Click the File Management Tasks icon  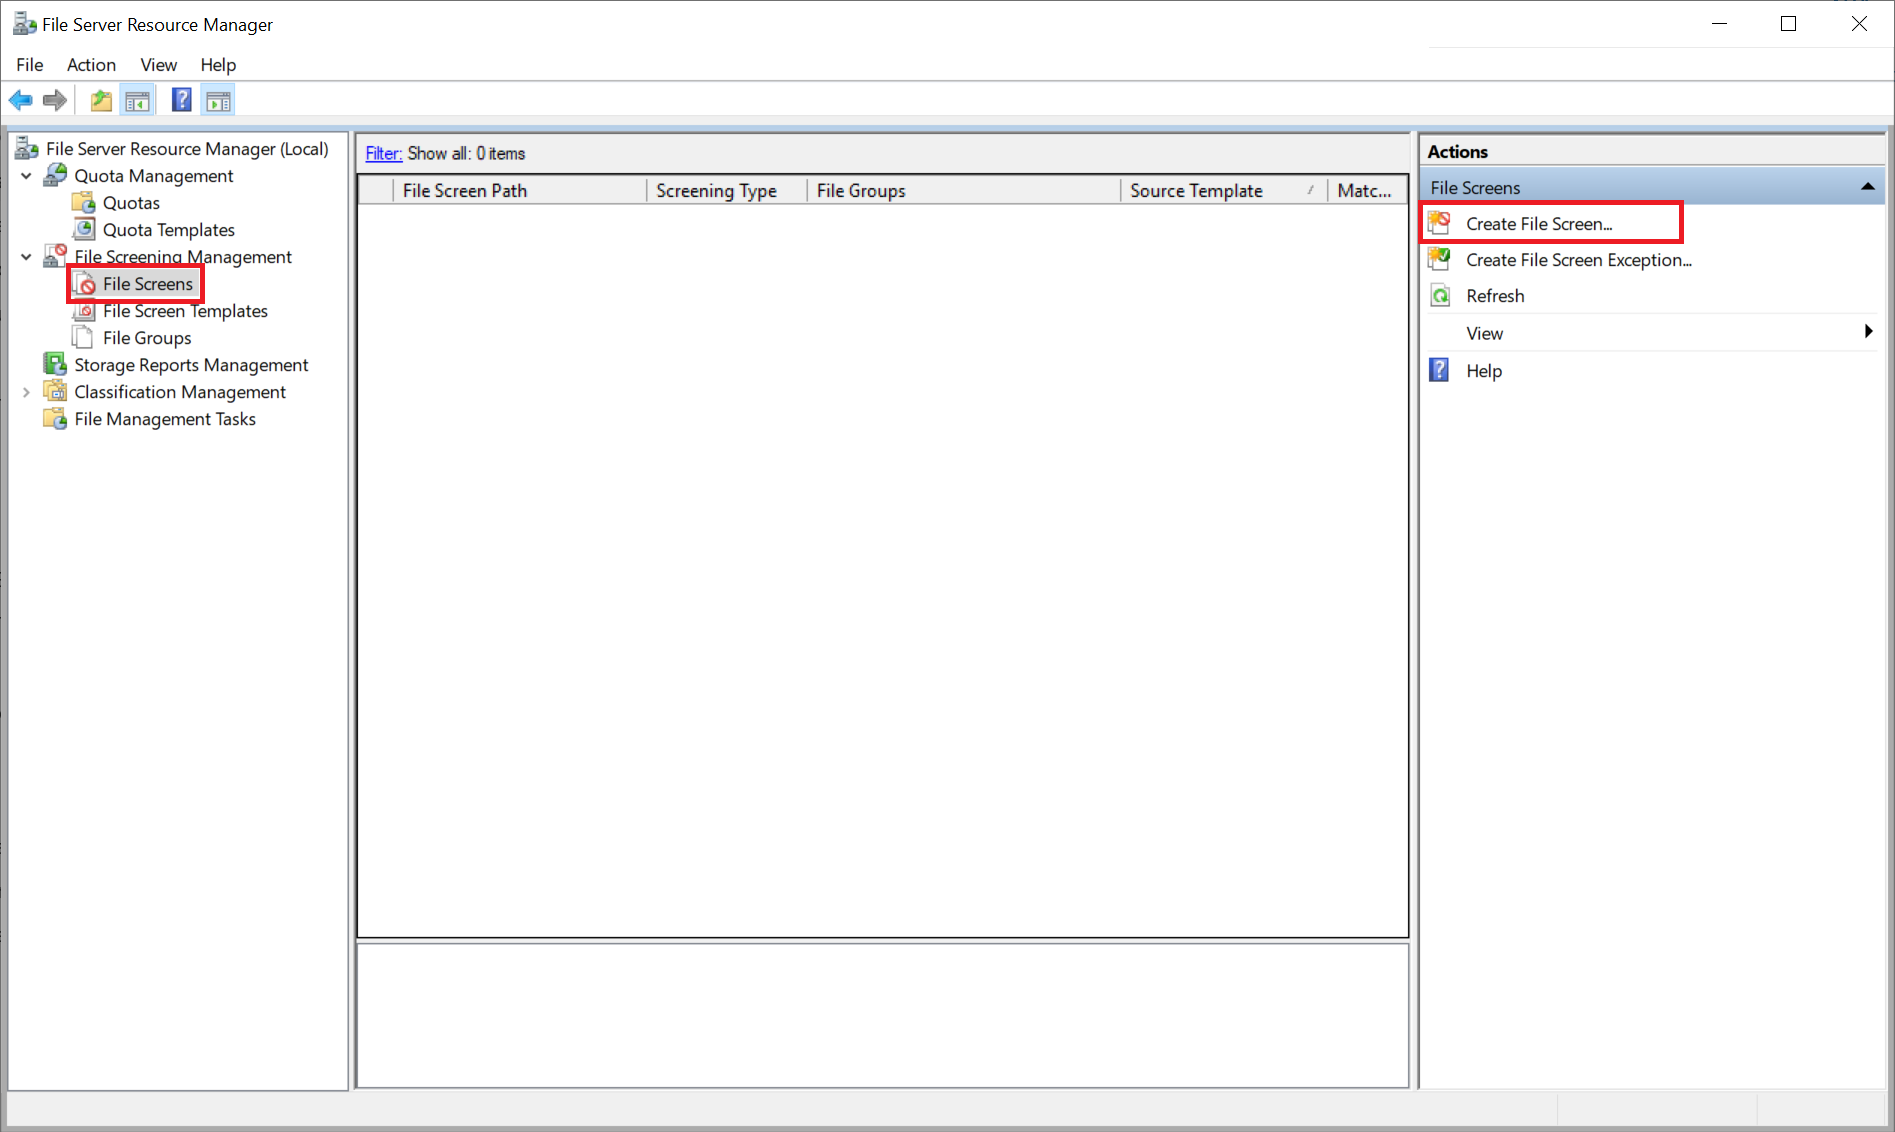(x=55, y=418)
